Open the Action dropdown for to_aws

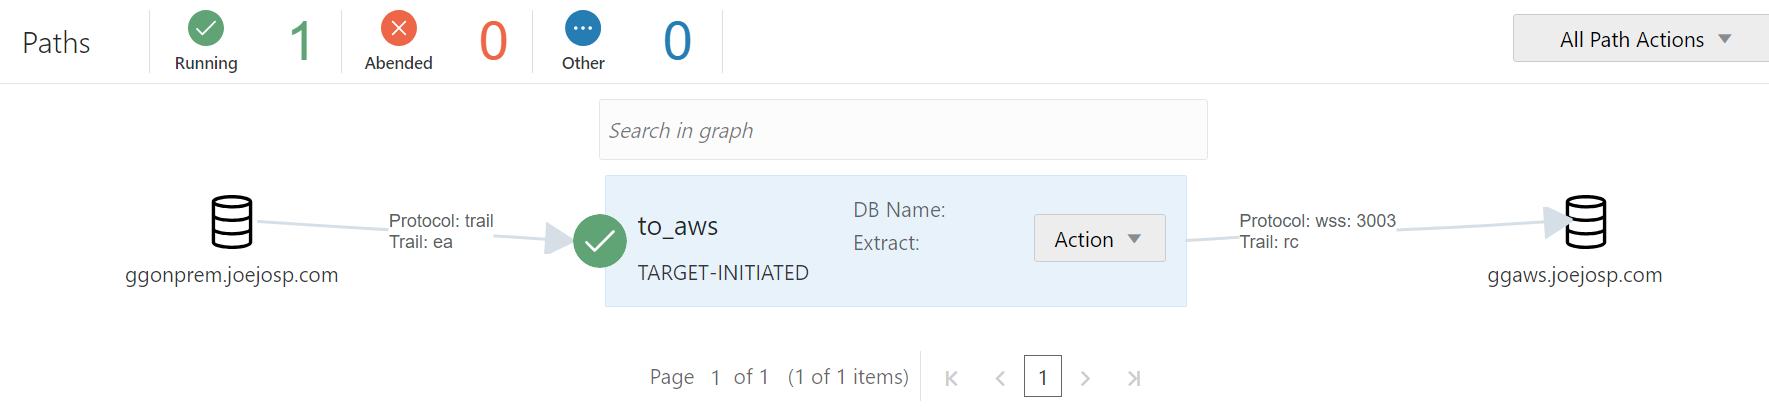click(1099, 239)
